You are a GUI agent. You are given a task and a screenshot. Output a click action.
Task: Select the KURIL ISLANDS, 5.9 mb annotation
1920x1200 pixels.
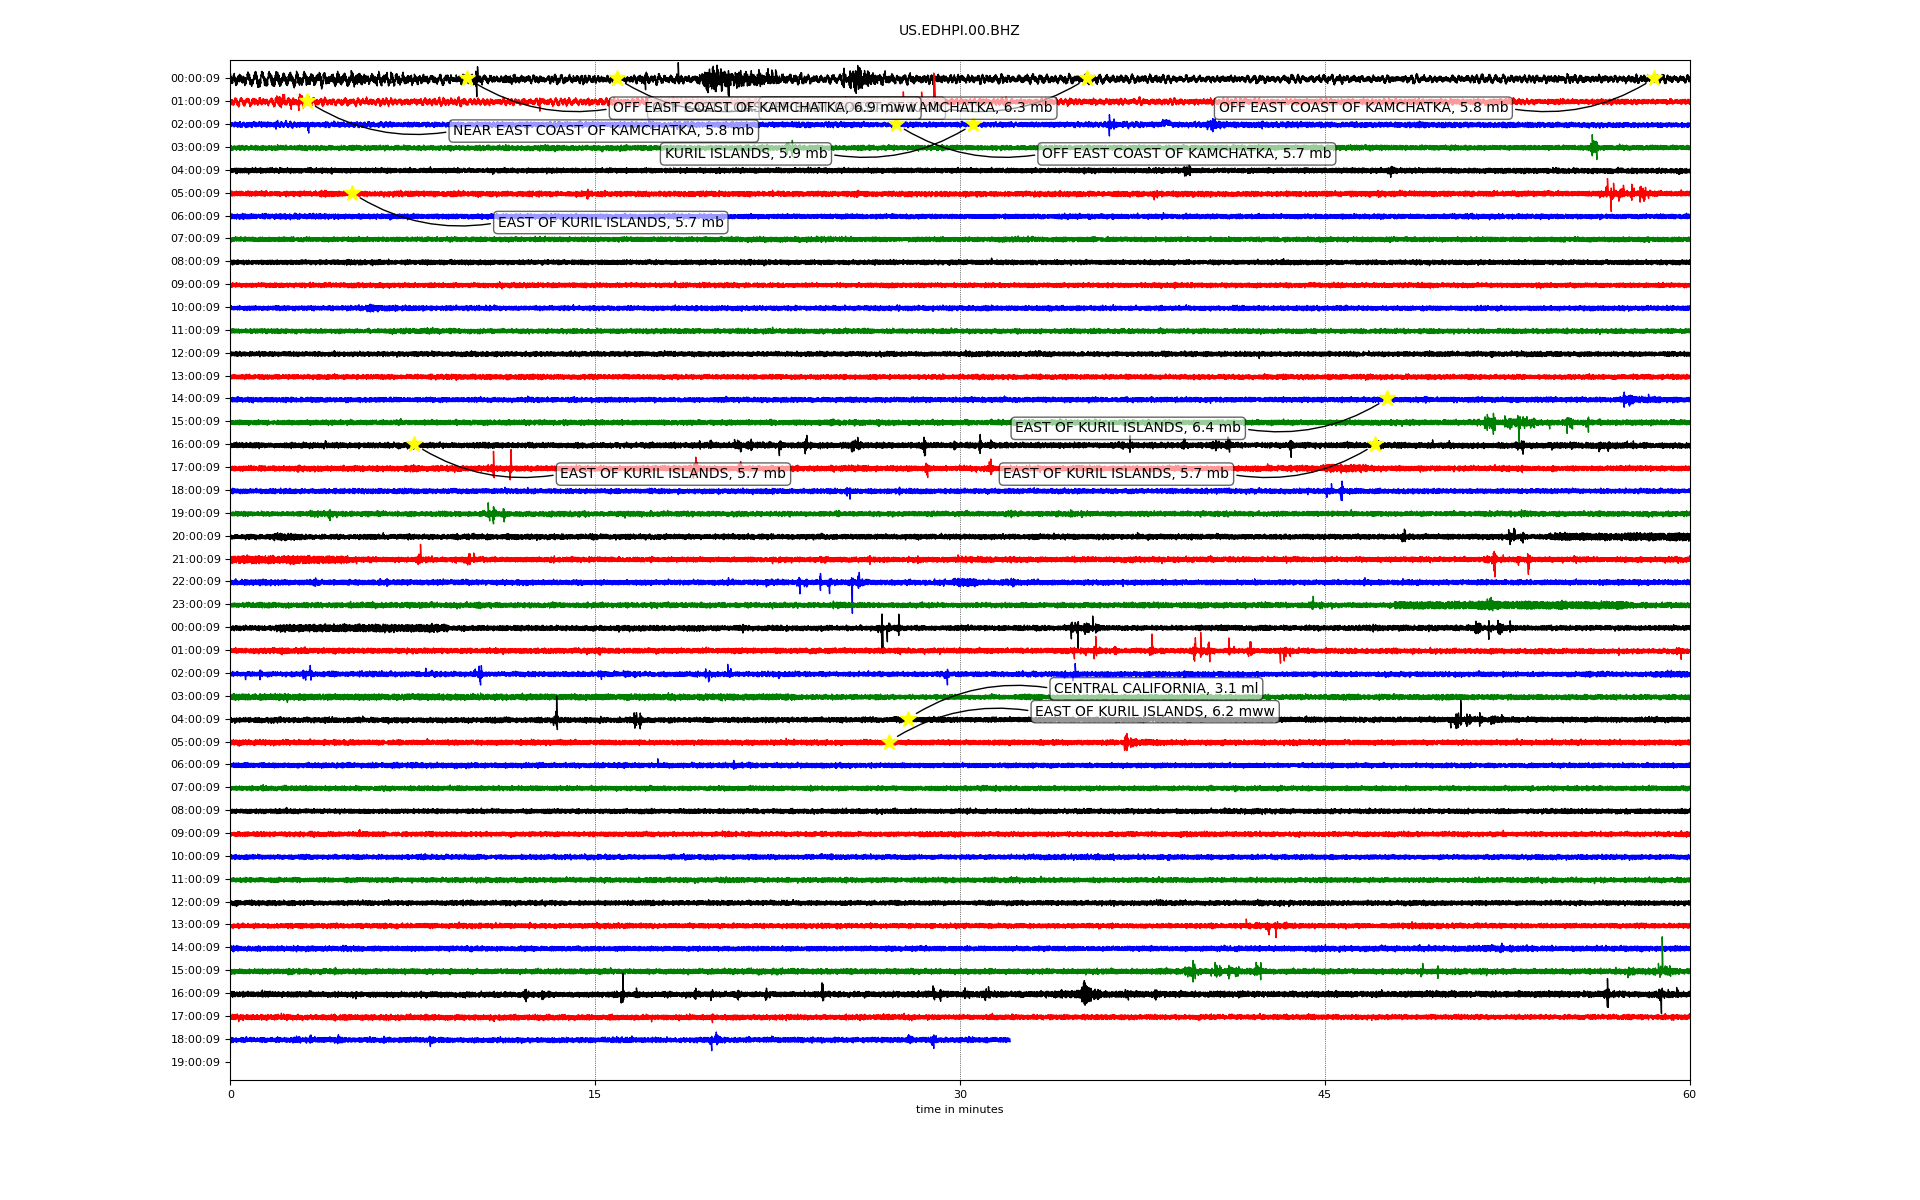[x=746, y=154]
